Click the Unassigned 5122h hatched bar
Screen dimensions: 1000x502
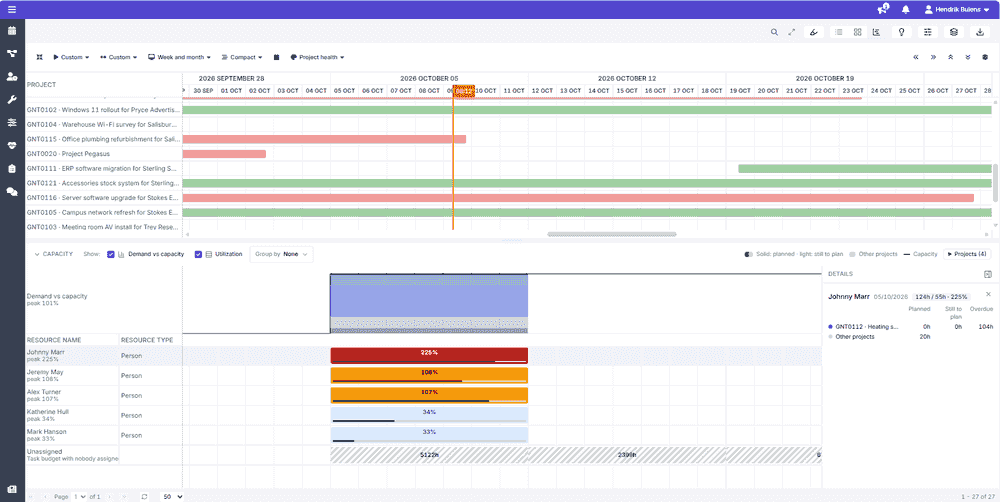(x=429, y=455)
